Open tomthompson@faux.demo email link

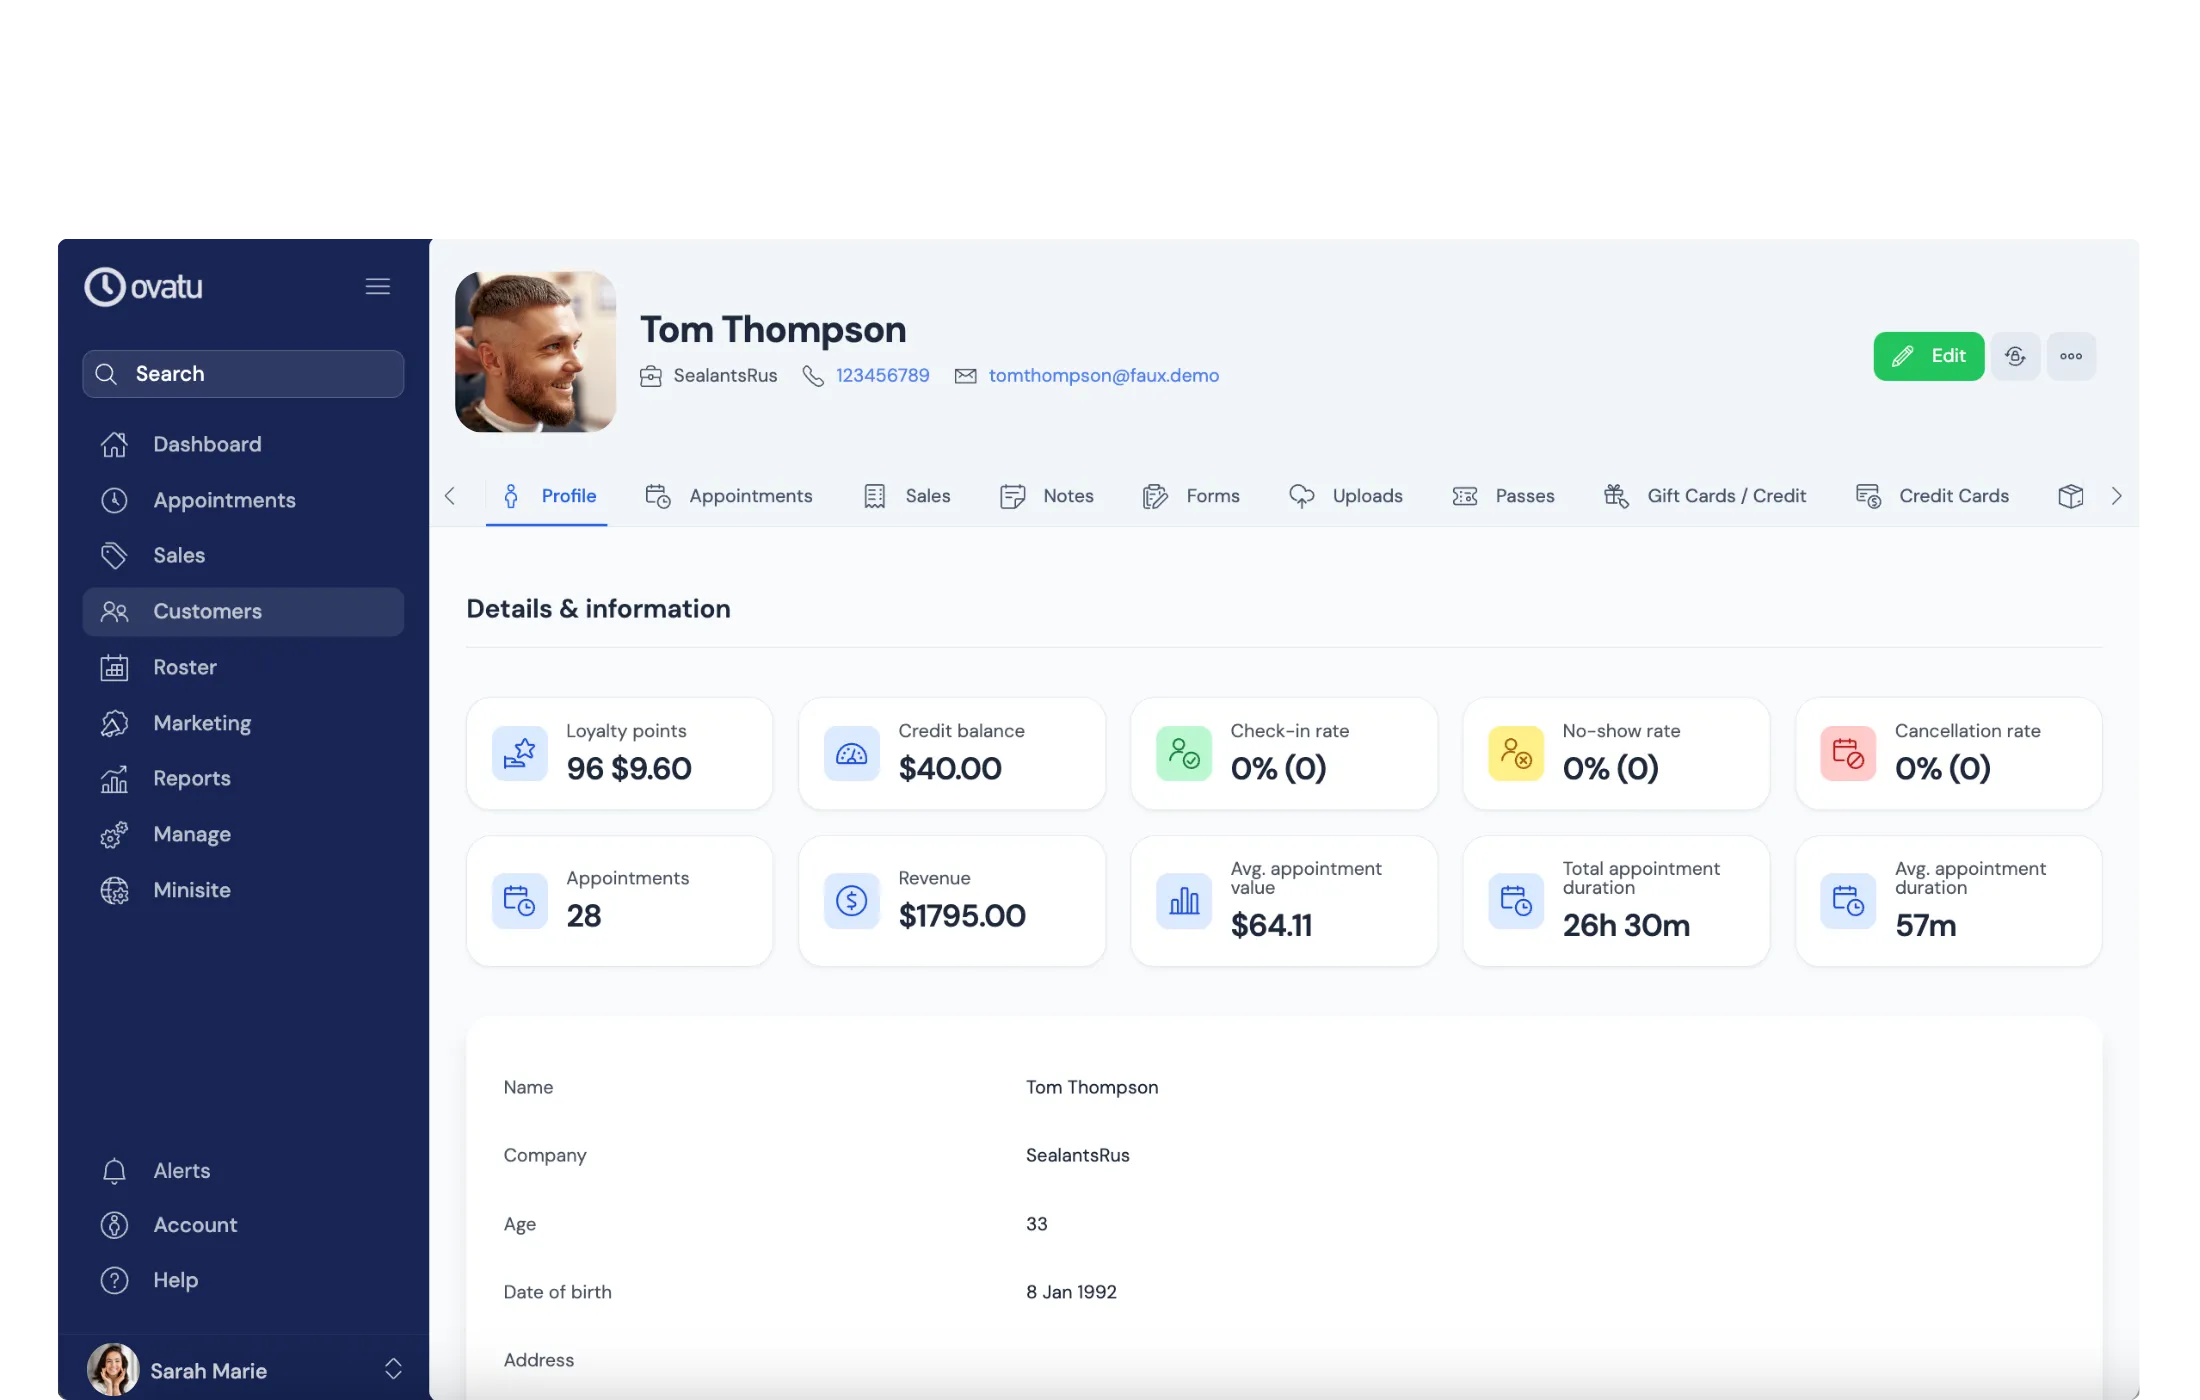1103,375
